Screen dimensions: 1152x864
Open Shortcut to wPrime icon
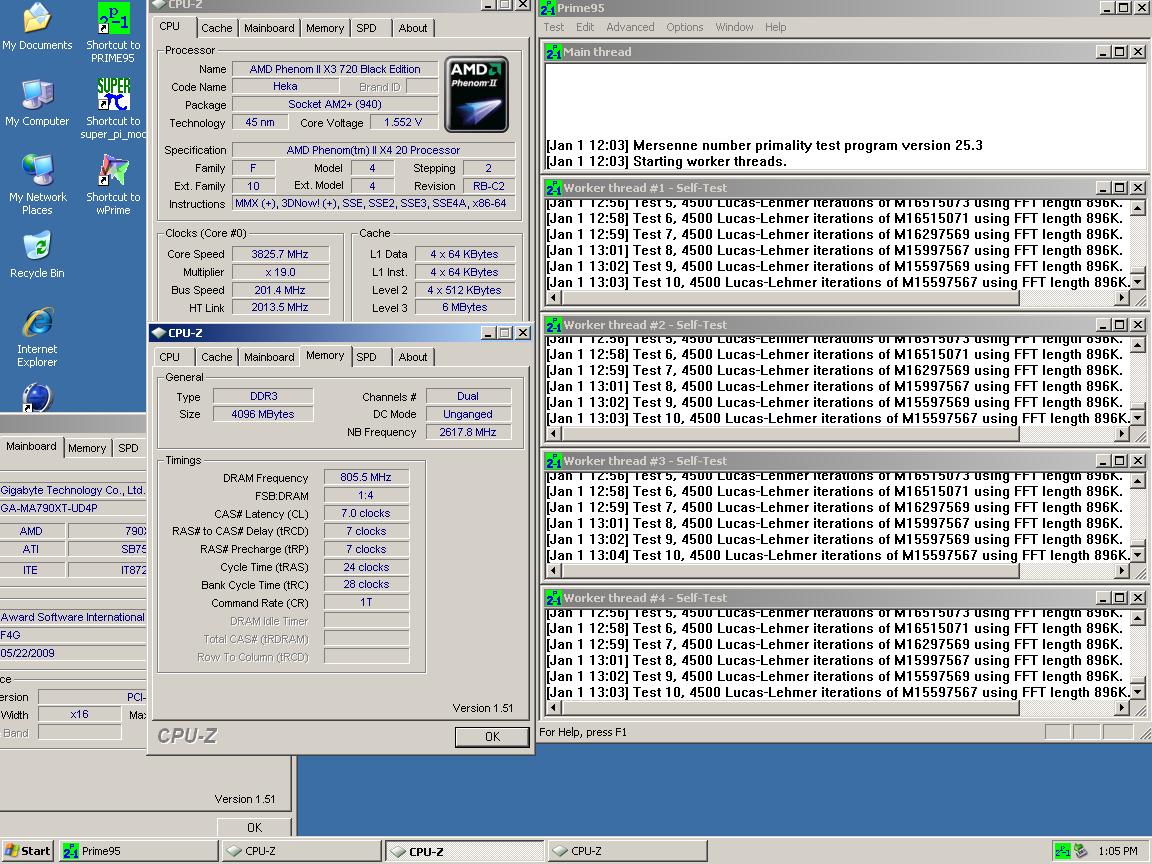click(x=113, y=171)
